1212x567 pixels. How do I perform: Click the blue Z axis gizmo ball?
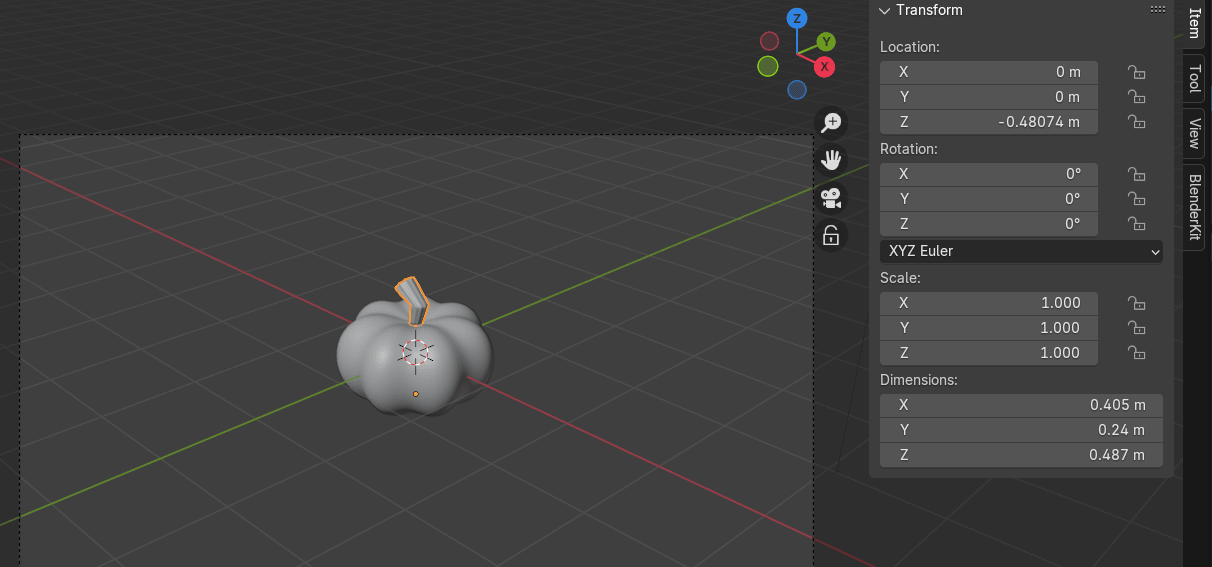[x=797, y=18]
